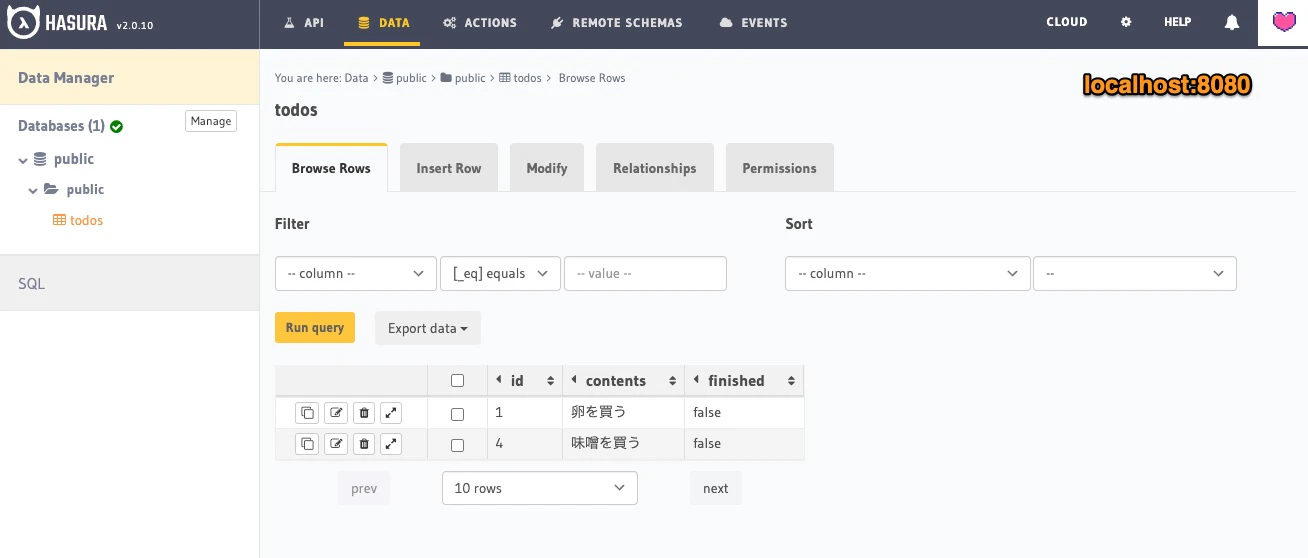
Task: Select todos table in sidebar tree
Action: coord(86,220)
